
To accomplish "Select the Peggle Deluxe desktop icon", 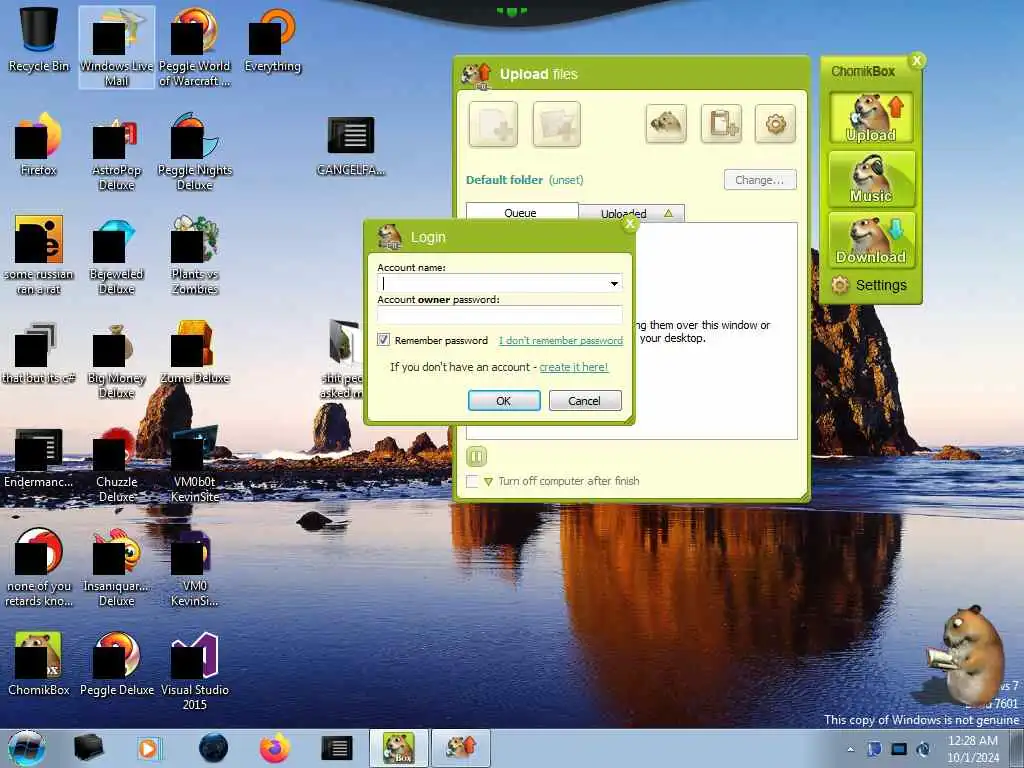I will click(x=116, y=664).
